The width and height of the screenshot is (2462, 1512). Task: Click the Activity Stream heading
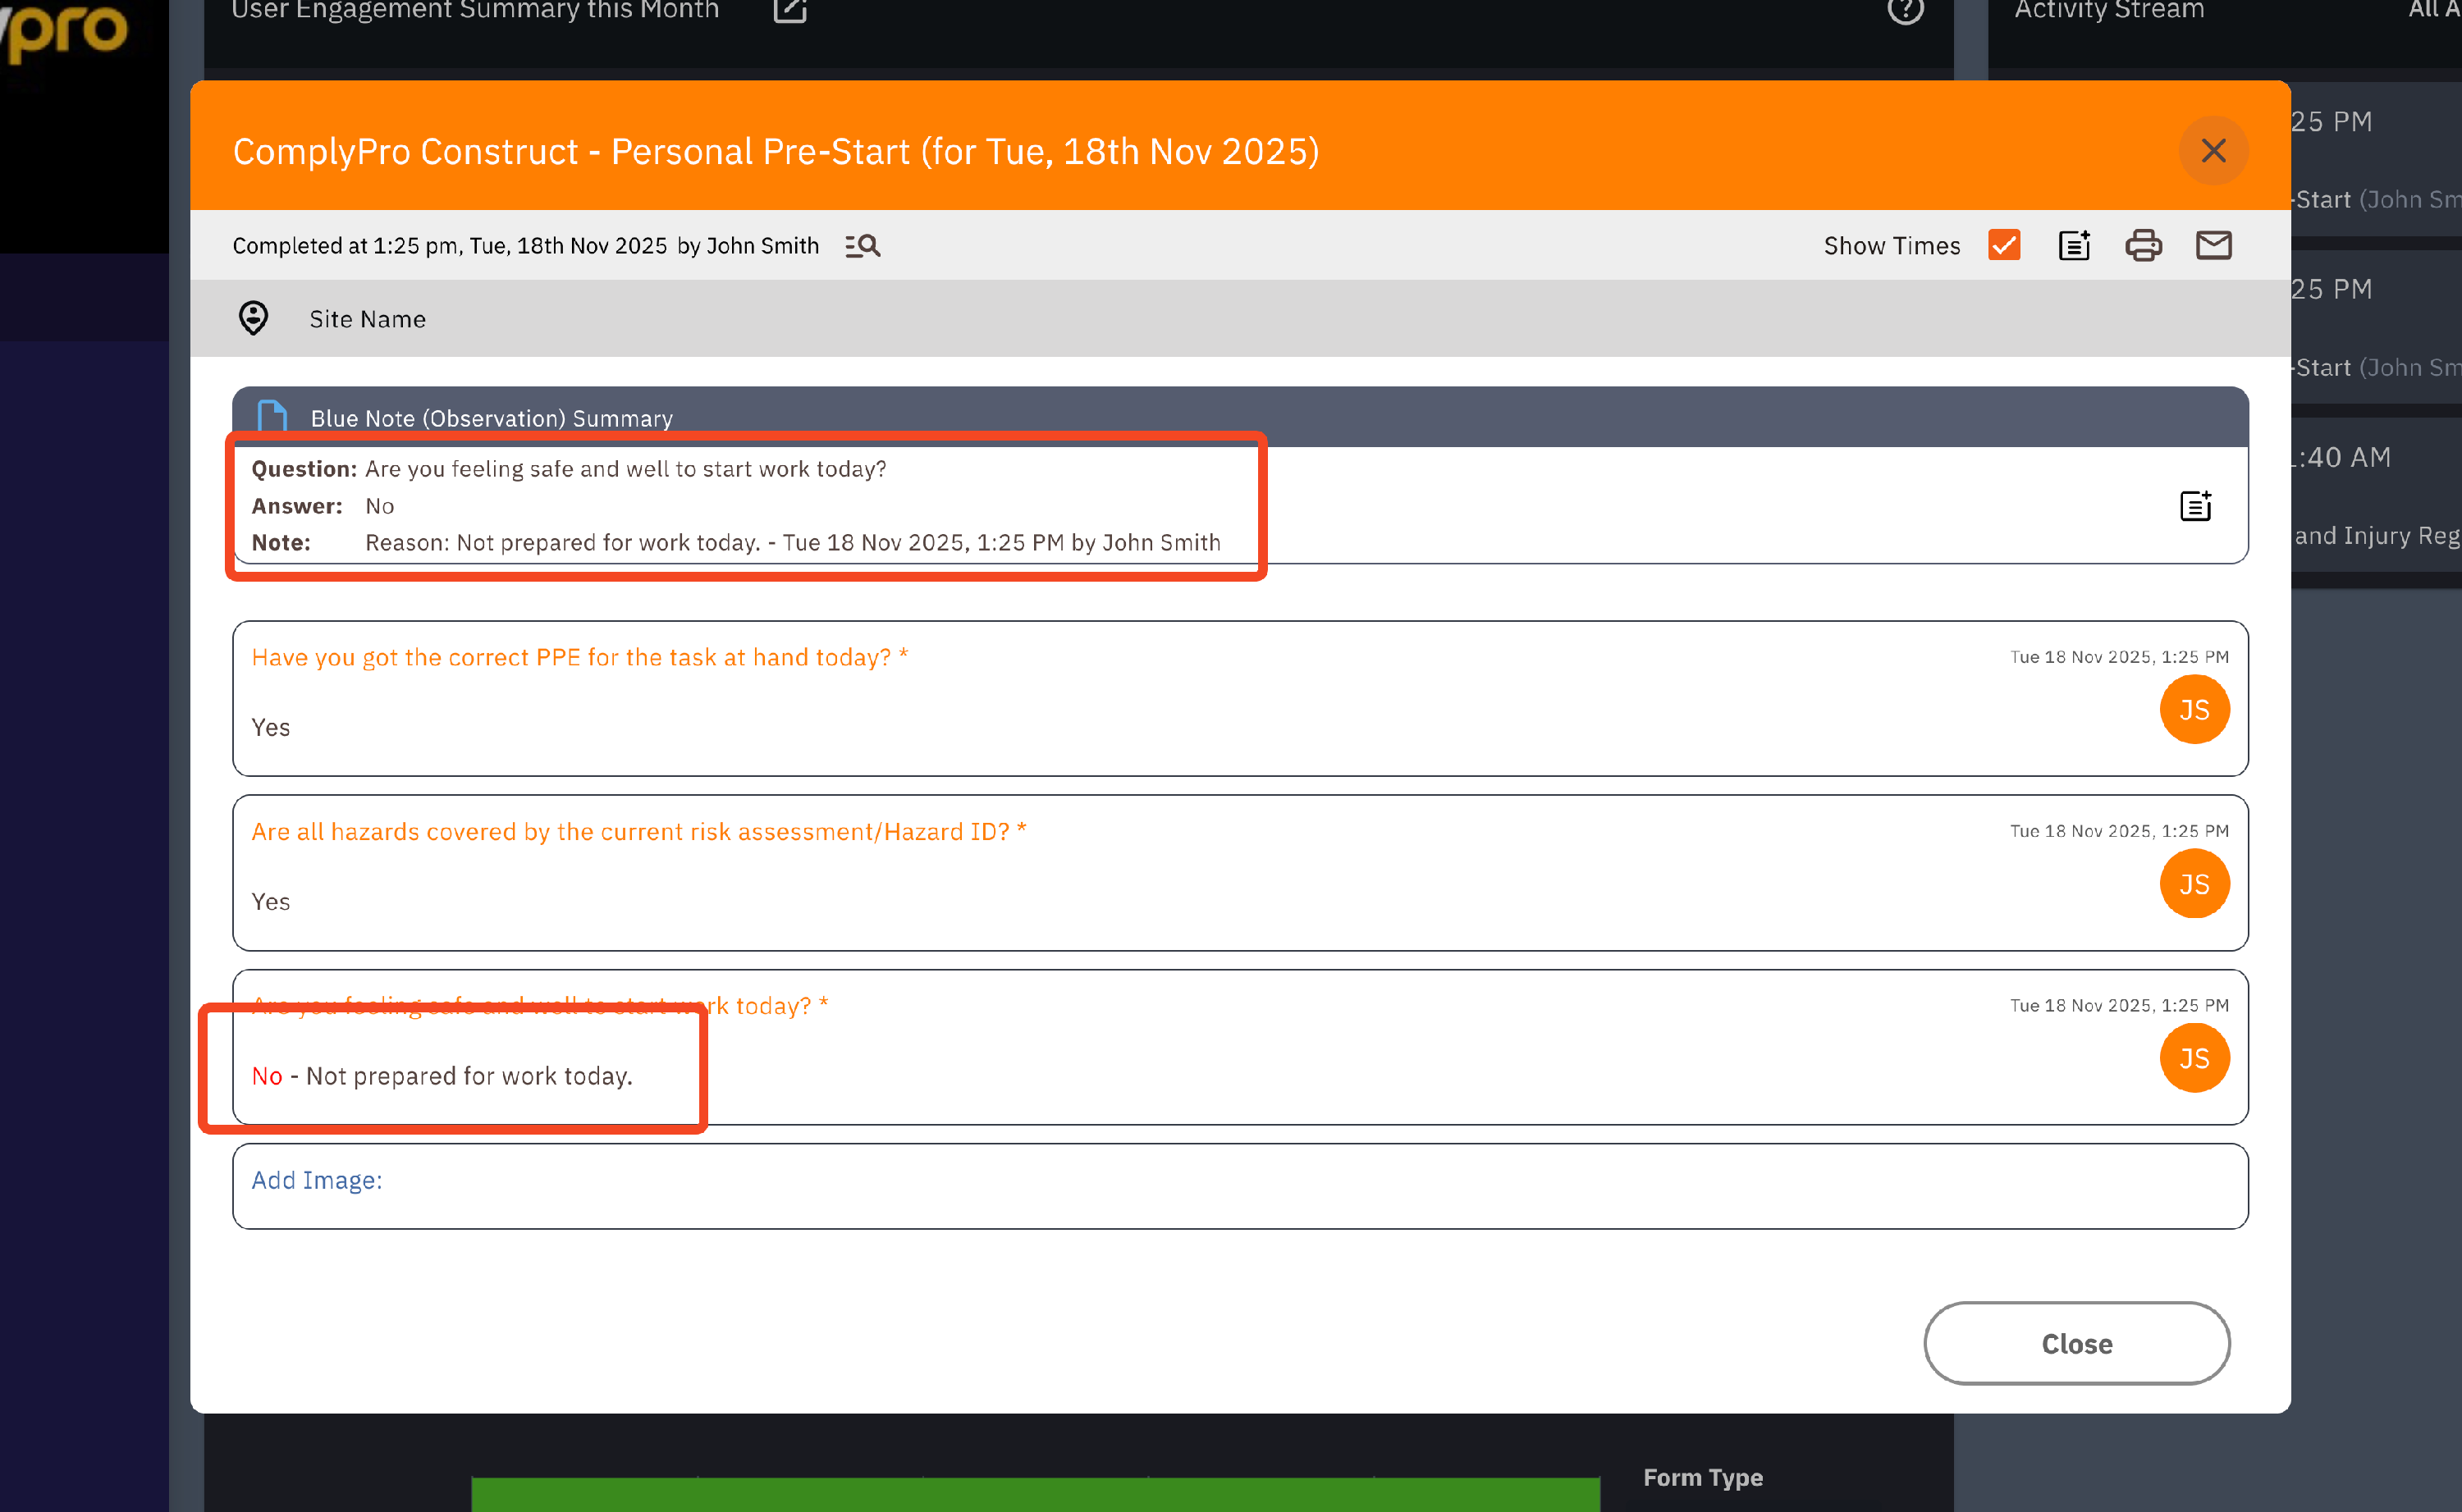tap(2108, 10)
